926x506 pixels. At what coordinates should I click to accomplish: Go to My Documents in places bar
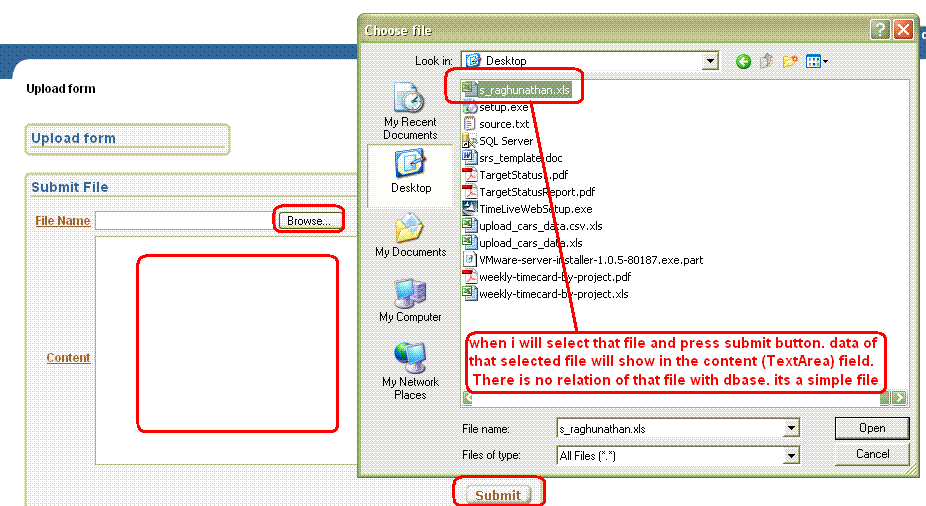(410, 236)
